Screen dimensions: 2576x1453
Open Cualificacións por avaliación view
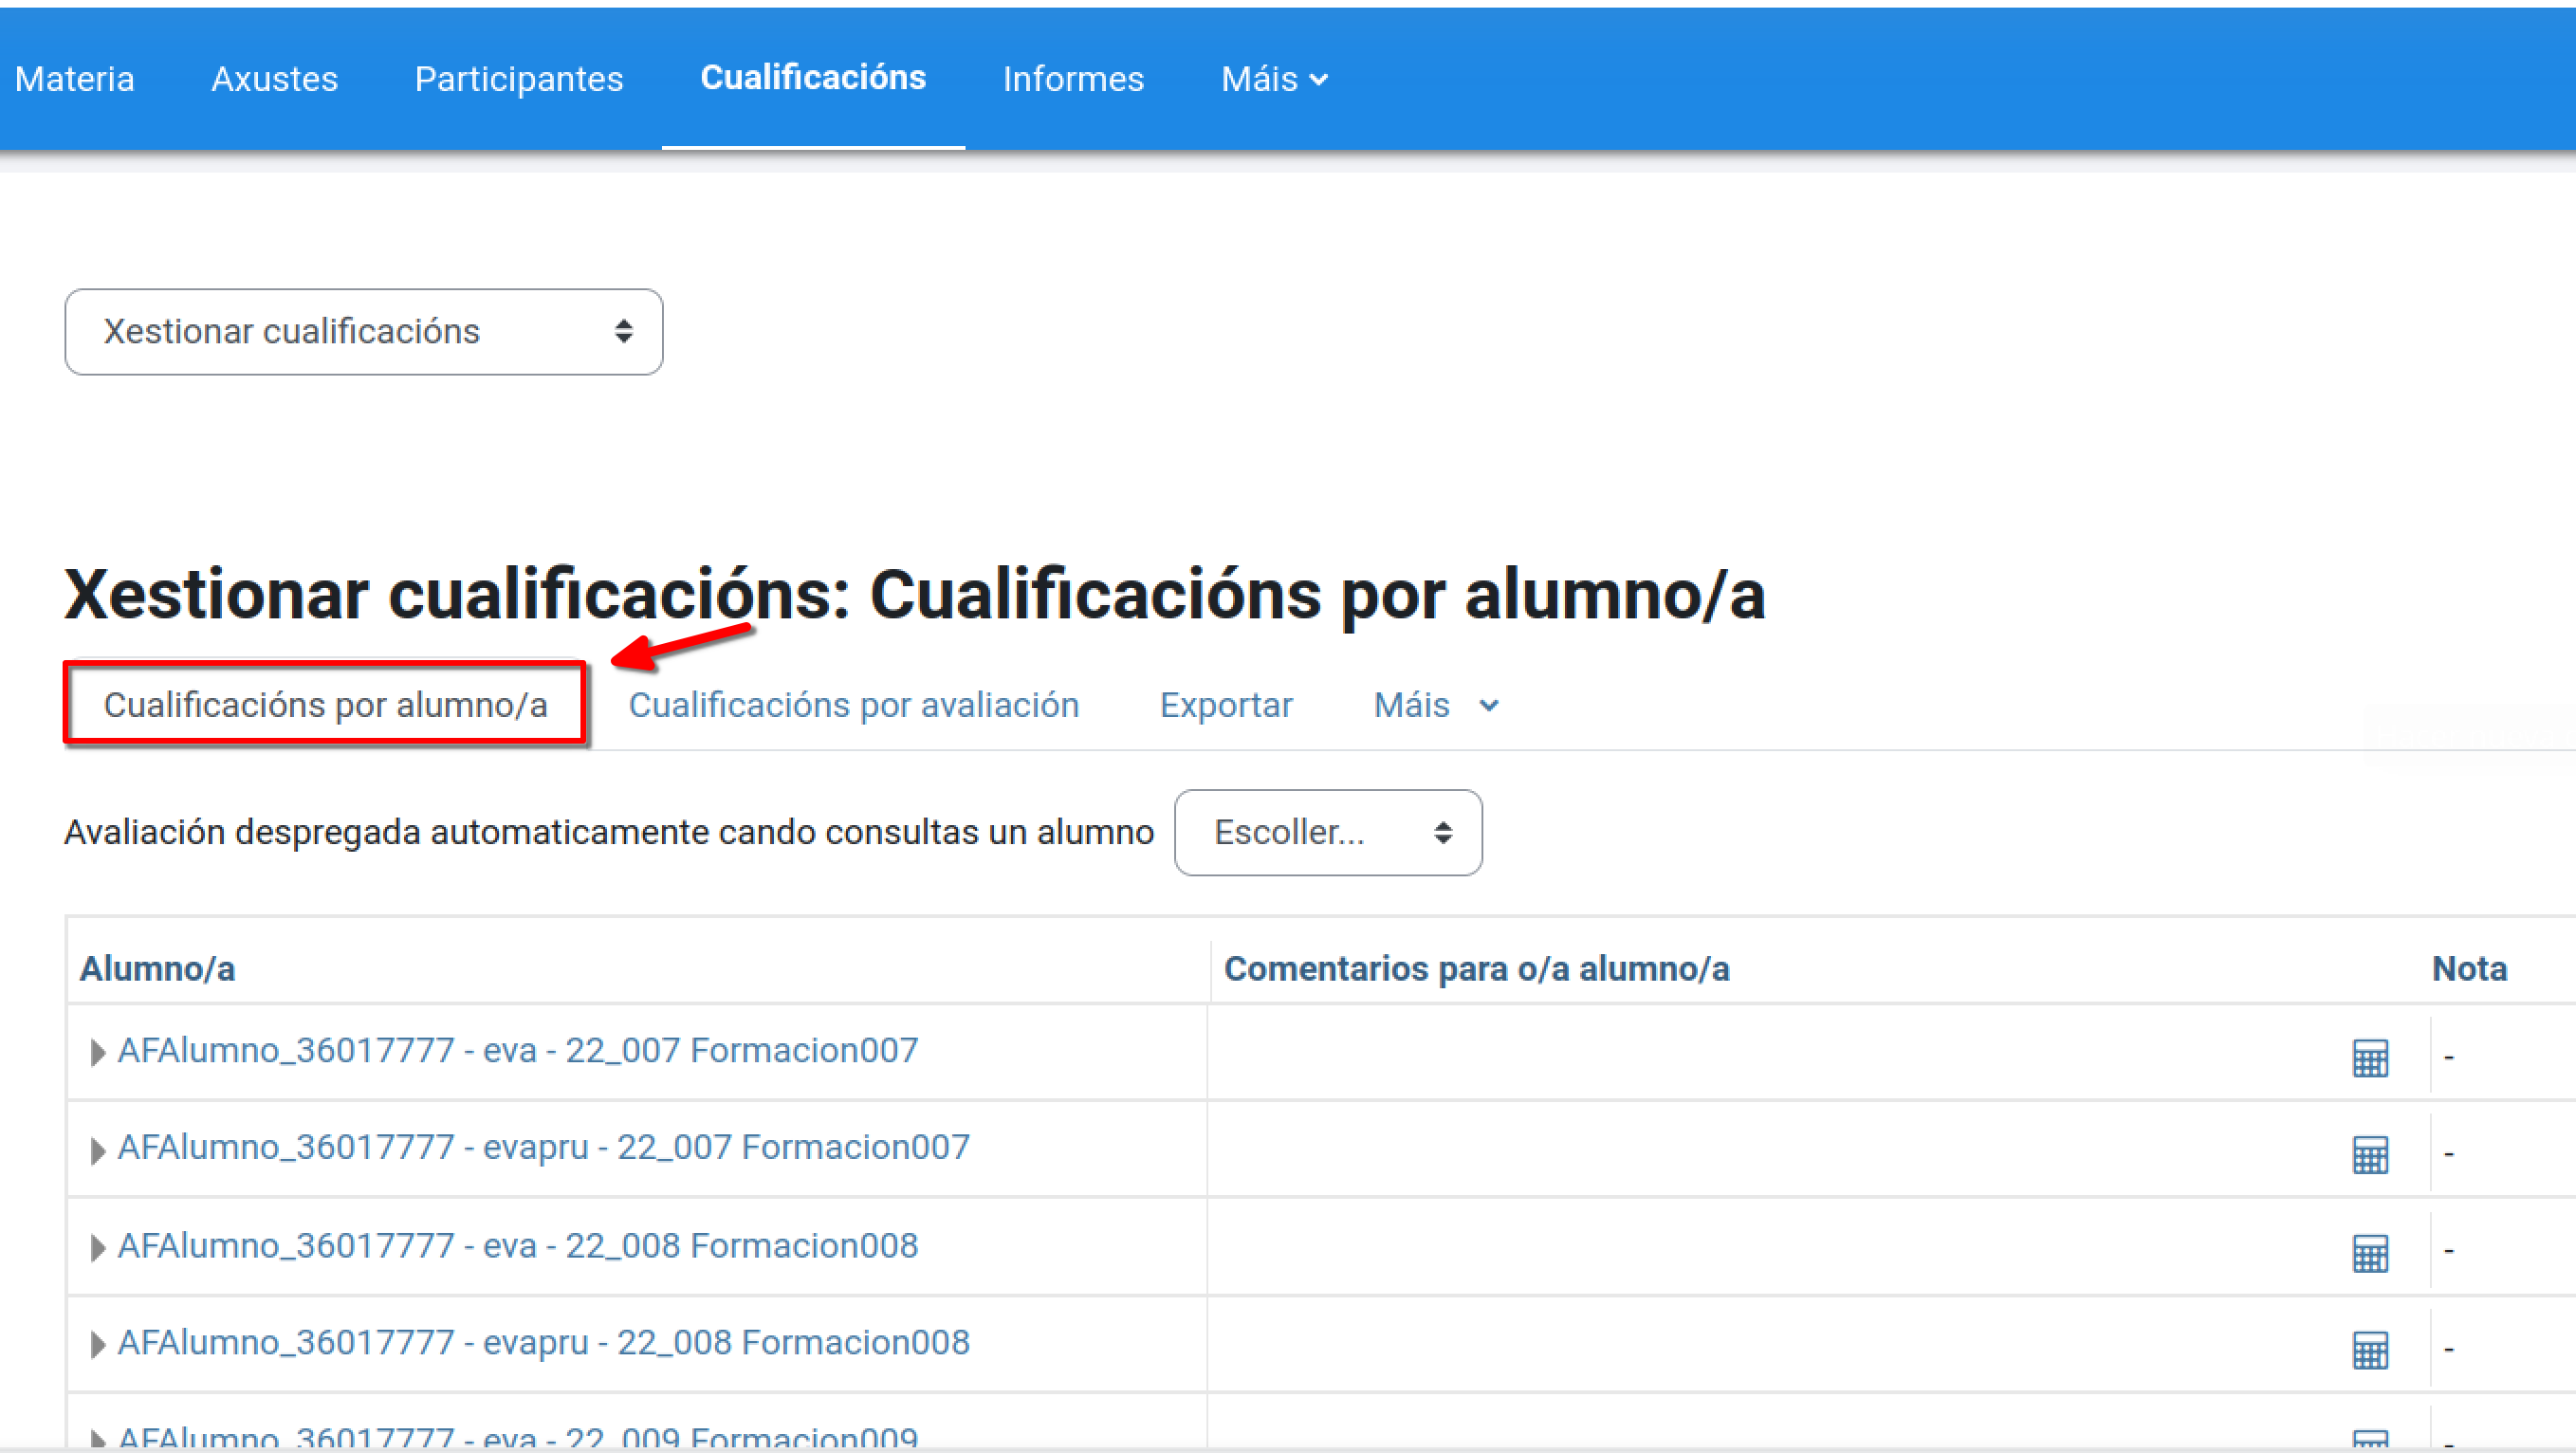tap(853, 705)
